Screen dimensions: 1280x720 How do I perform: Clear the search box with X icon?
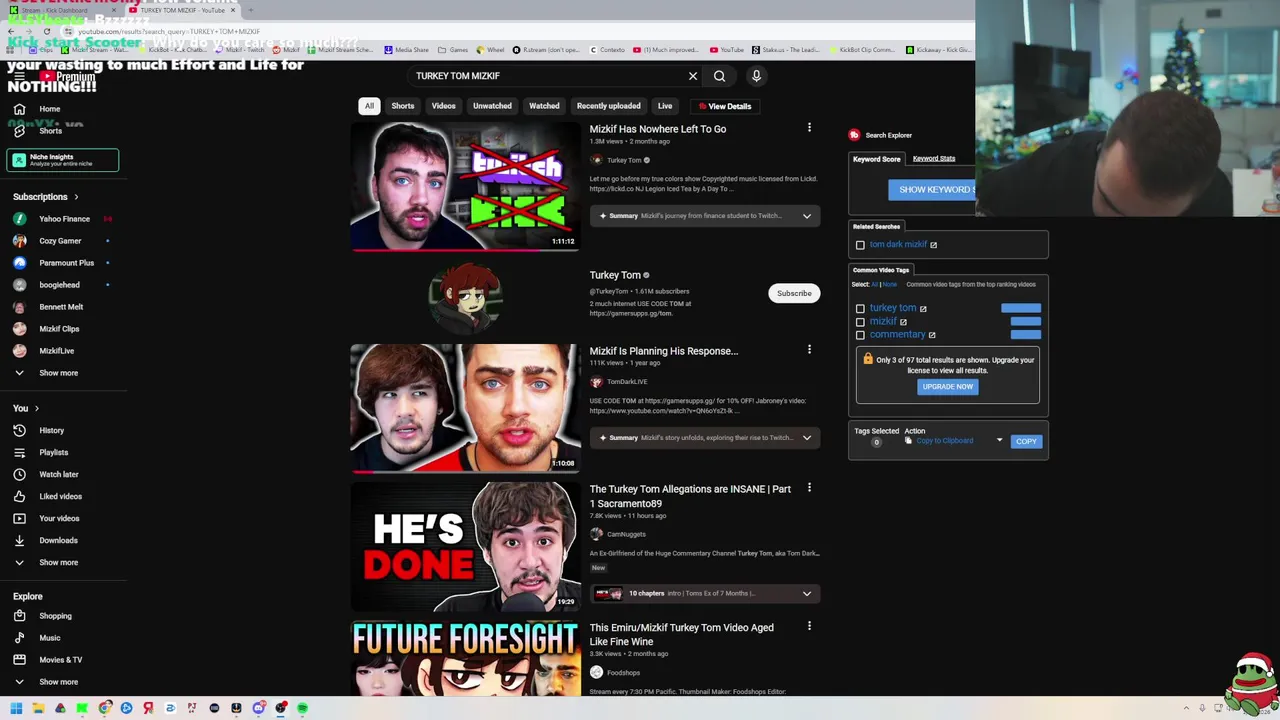pyautogui.click(x=693, y=76)
